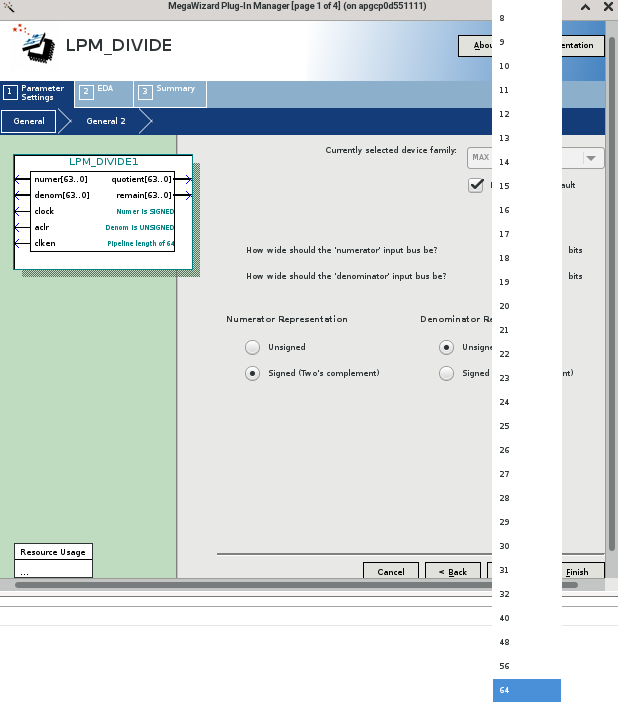Pick 25 in the bit width list

(527, 426)
